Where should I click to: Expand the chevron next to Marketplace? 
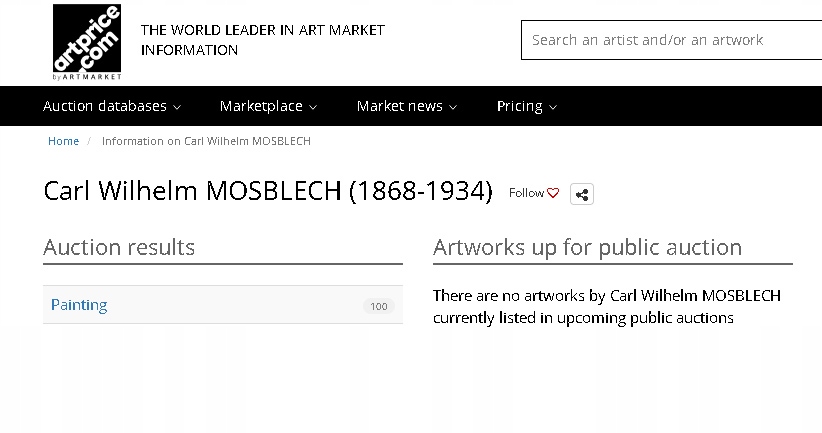tap(313, 107)
